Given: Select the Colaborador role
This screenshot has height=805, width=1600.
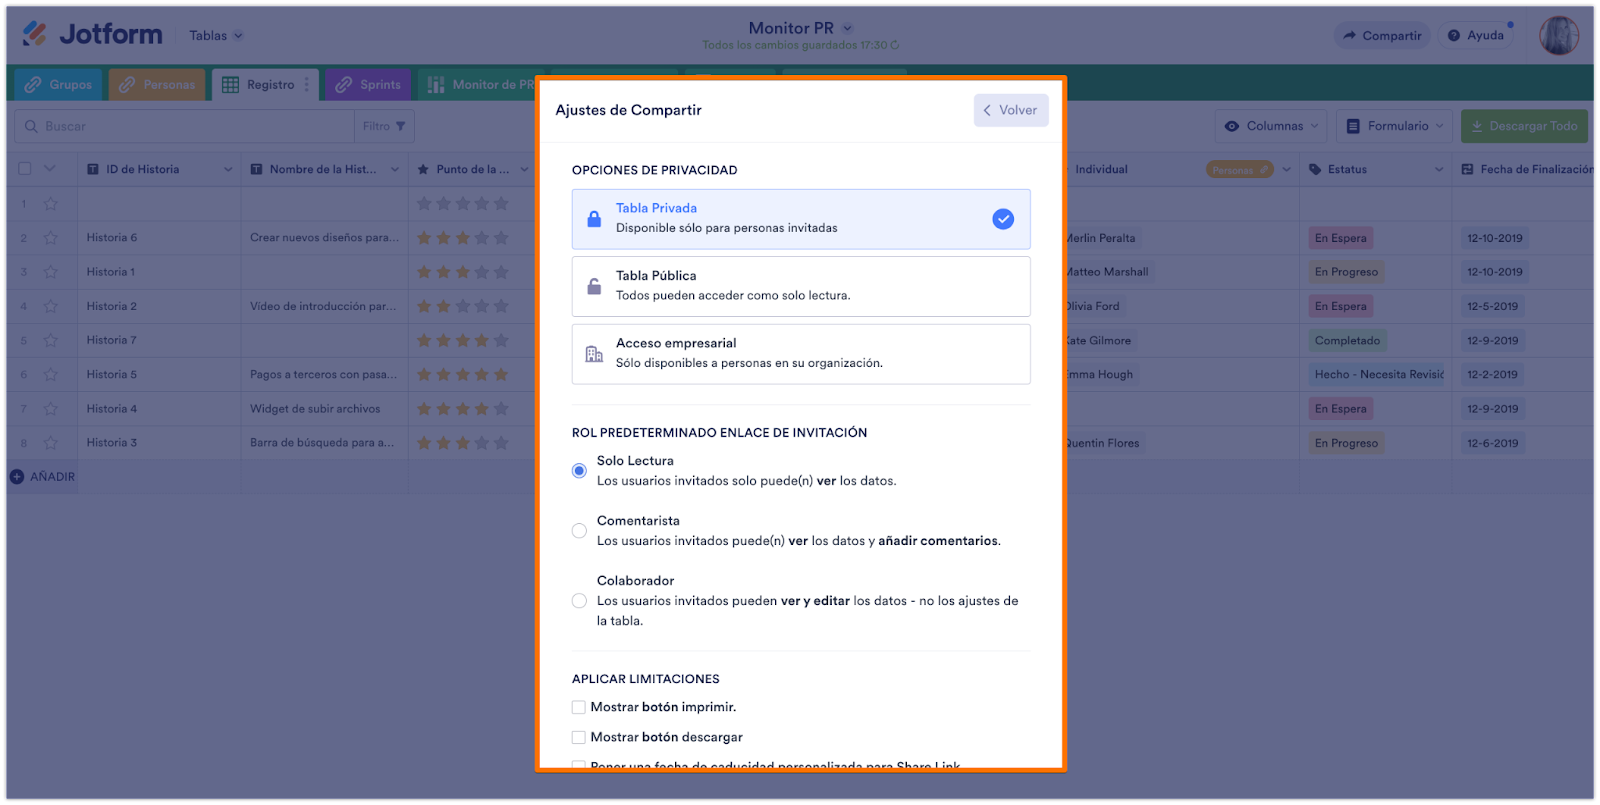Looking at the screenshot, I should coord(579,601).
